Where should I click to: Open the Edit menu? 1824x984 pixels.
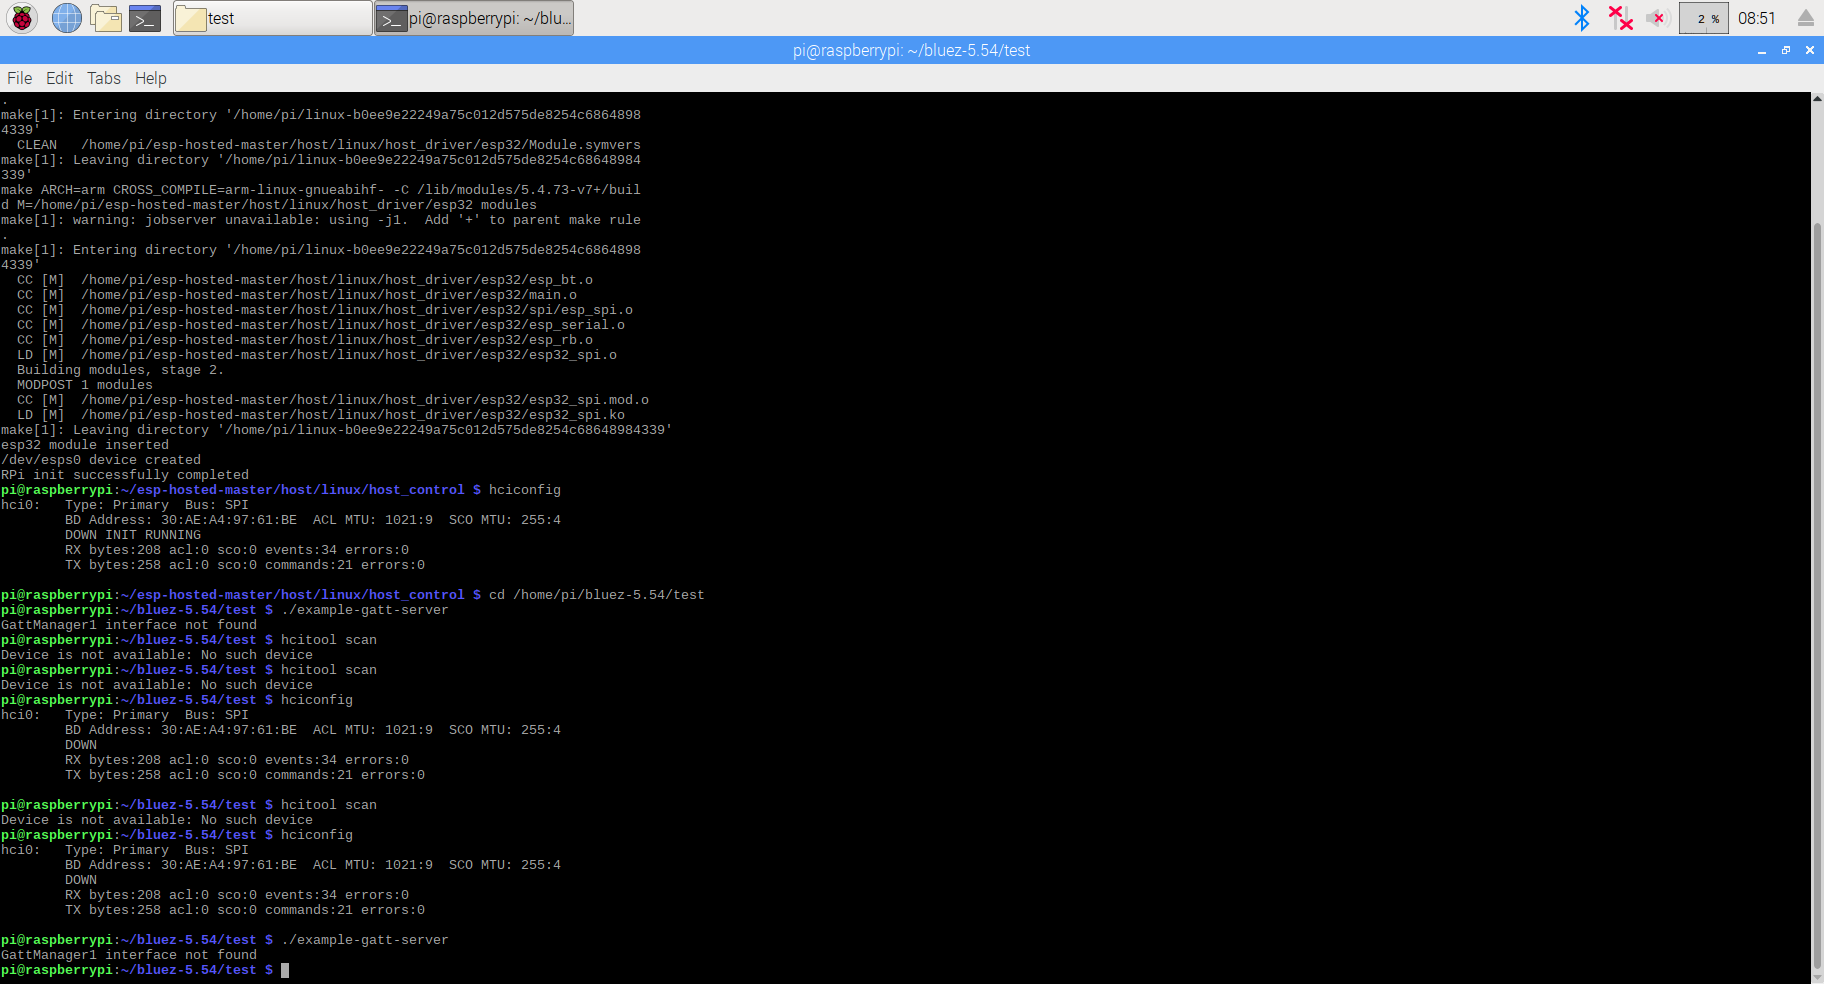[60, 78]
